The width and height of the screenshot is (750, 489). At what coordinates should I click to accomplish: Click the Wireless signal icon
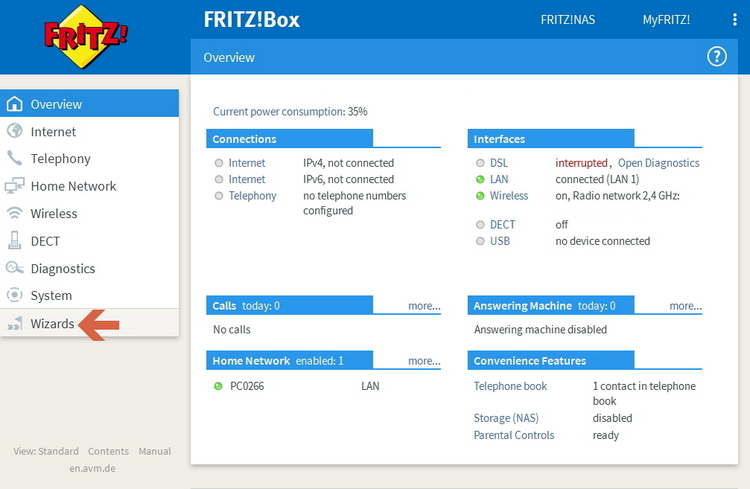click(x=14, y=213)
